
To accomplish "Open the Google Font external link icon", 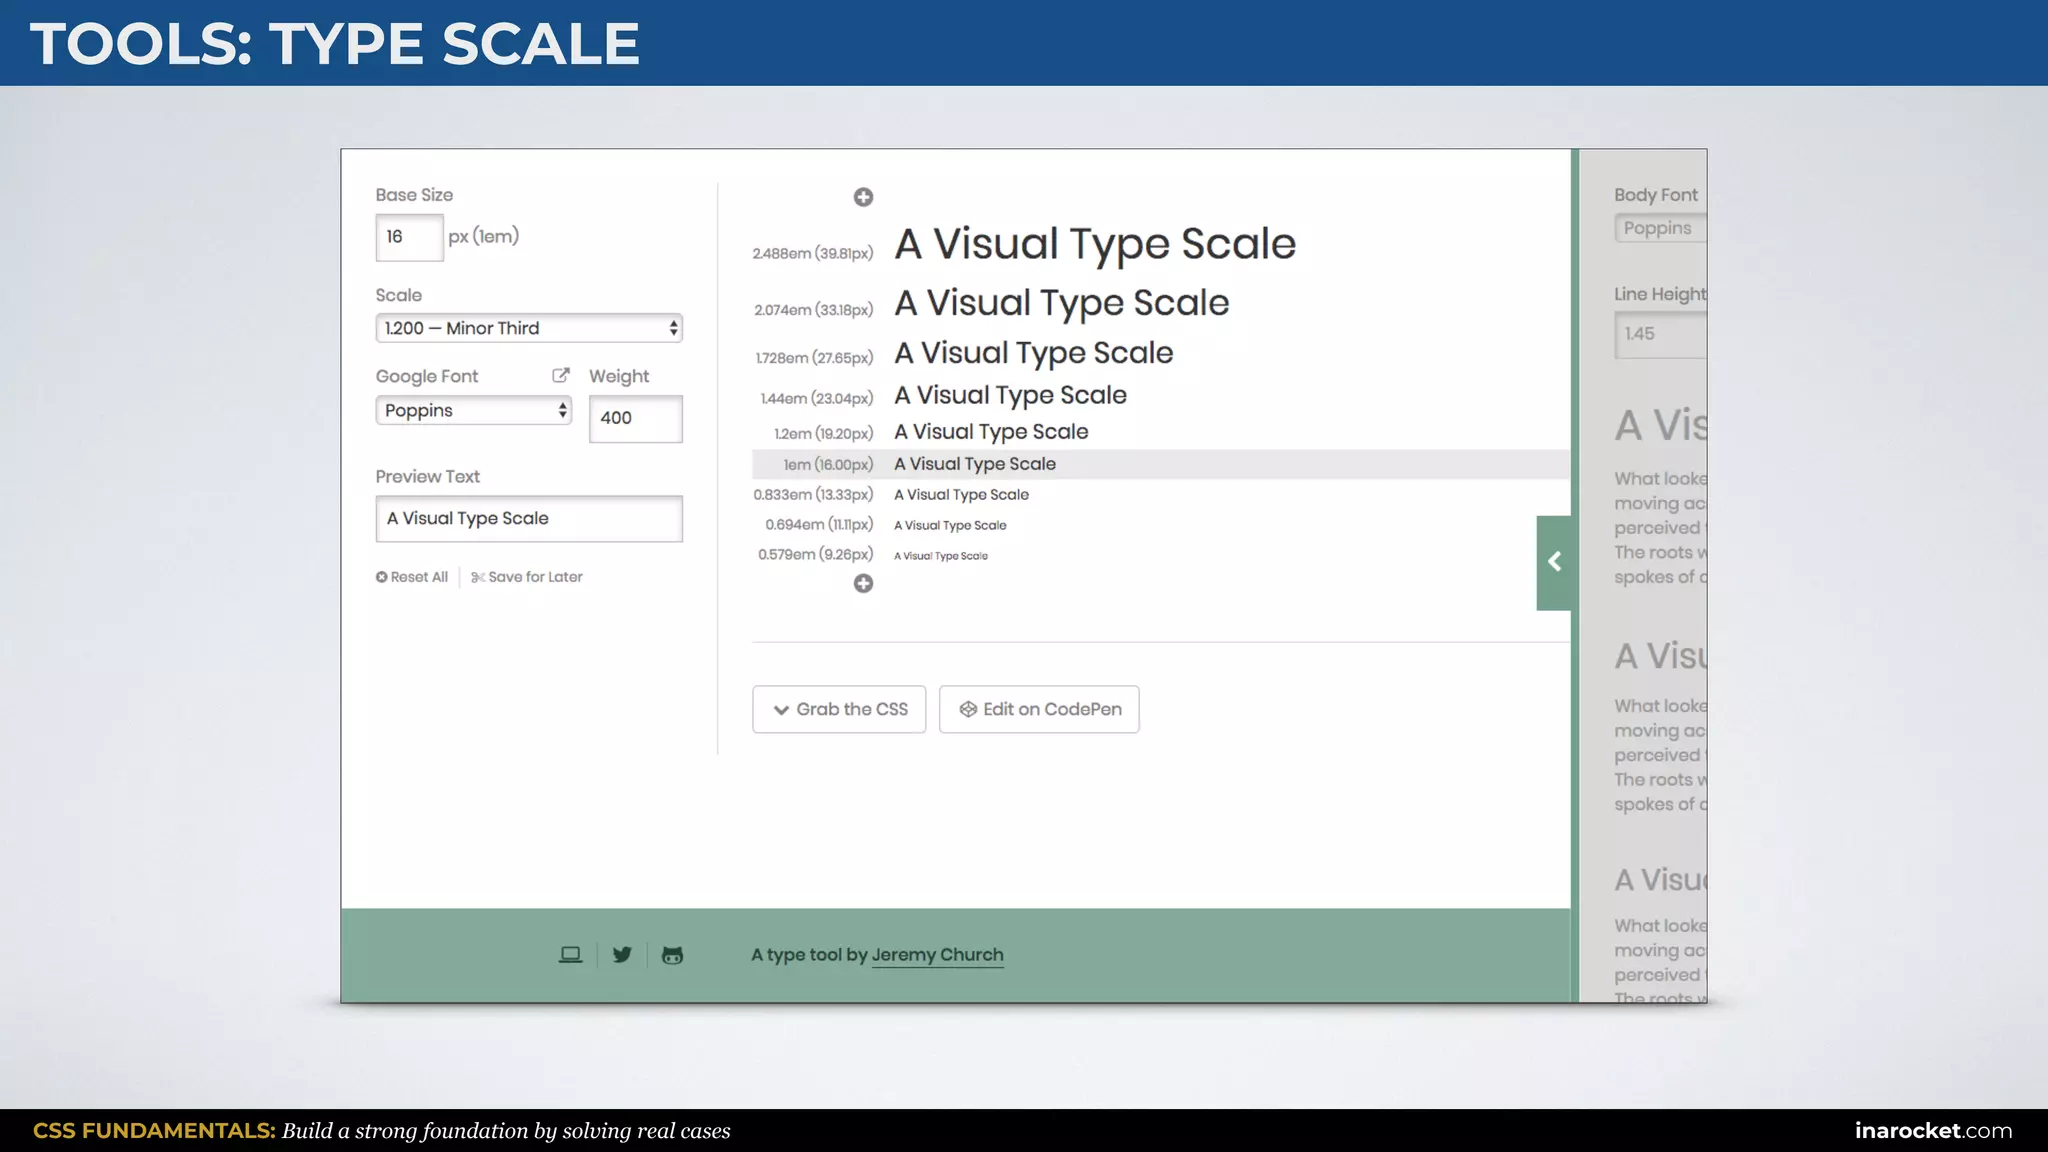I will coord(561,375).
